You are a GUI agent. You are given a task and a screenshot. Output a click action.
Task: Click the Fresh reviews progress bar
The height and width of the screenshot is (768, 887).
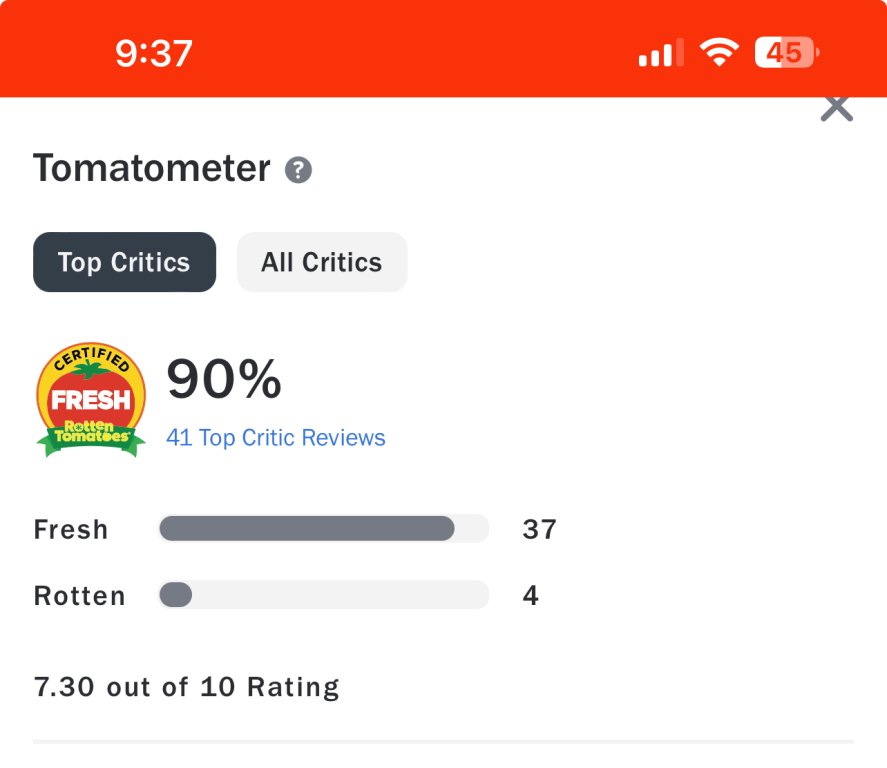307,528
